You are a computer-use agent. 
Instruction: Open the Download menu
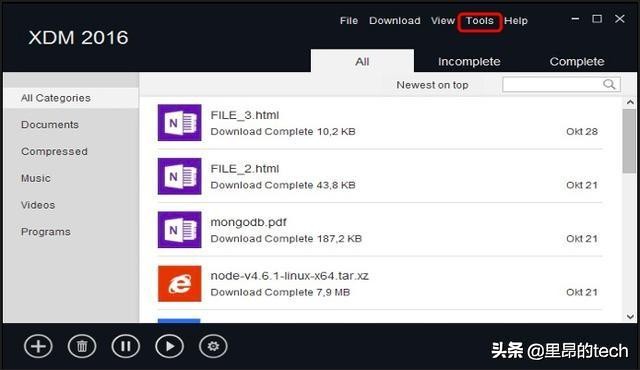(395, 21)
